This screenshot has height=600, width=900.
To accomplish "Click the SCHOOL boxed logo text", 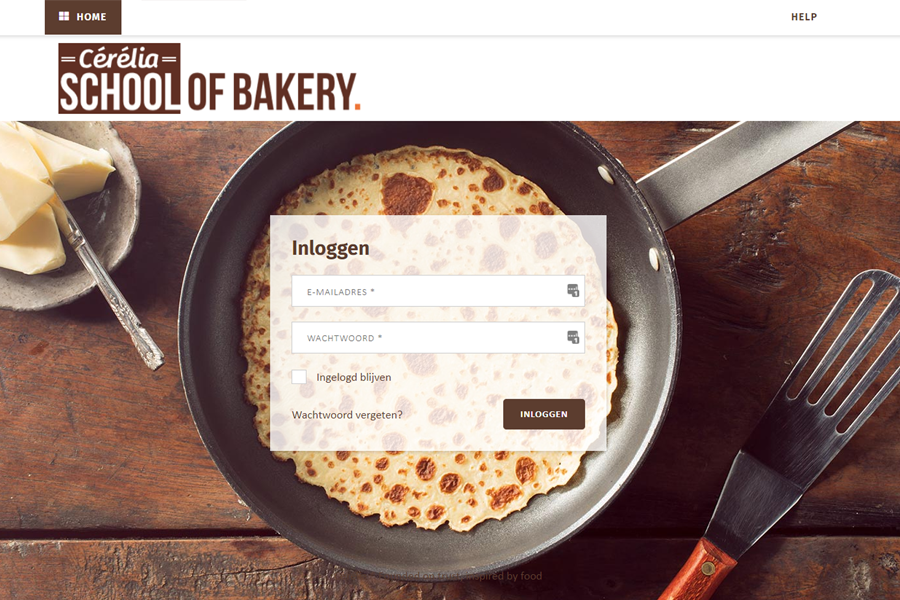I will click(119, 92).
